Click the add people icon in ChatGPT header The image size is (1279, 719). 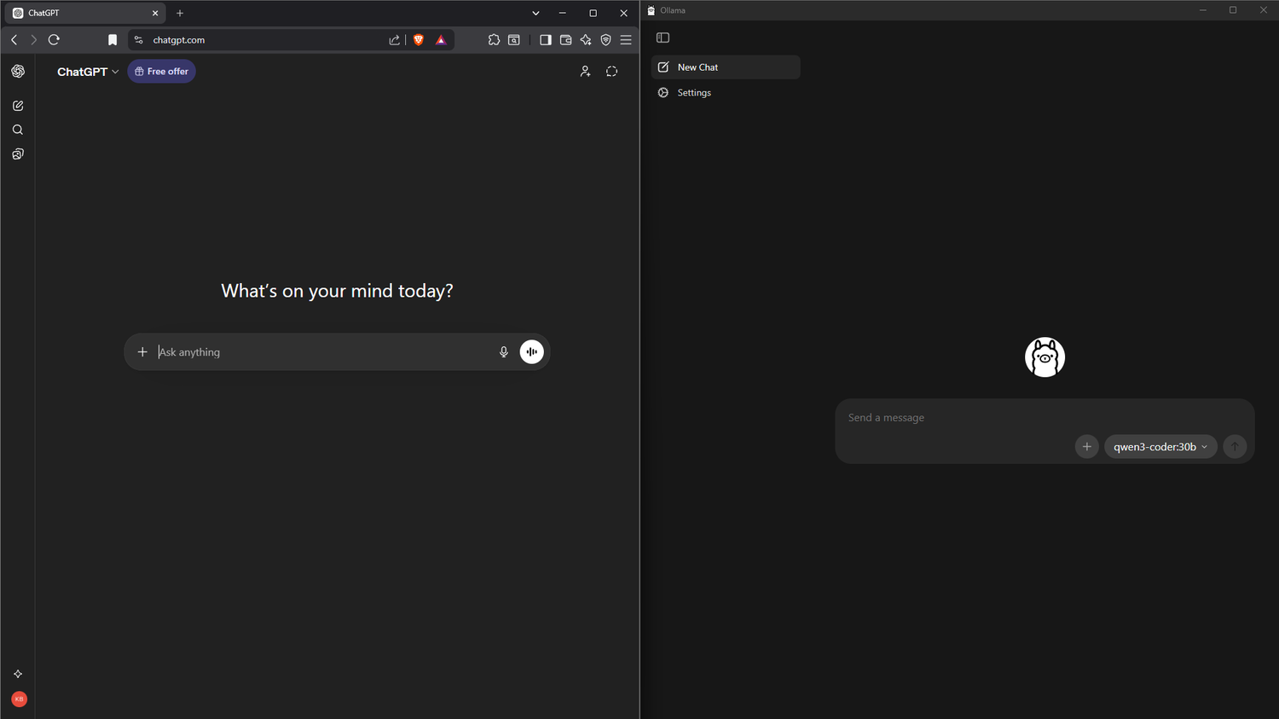click(x=585, y=71)
